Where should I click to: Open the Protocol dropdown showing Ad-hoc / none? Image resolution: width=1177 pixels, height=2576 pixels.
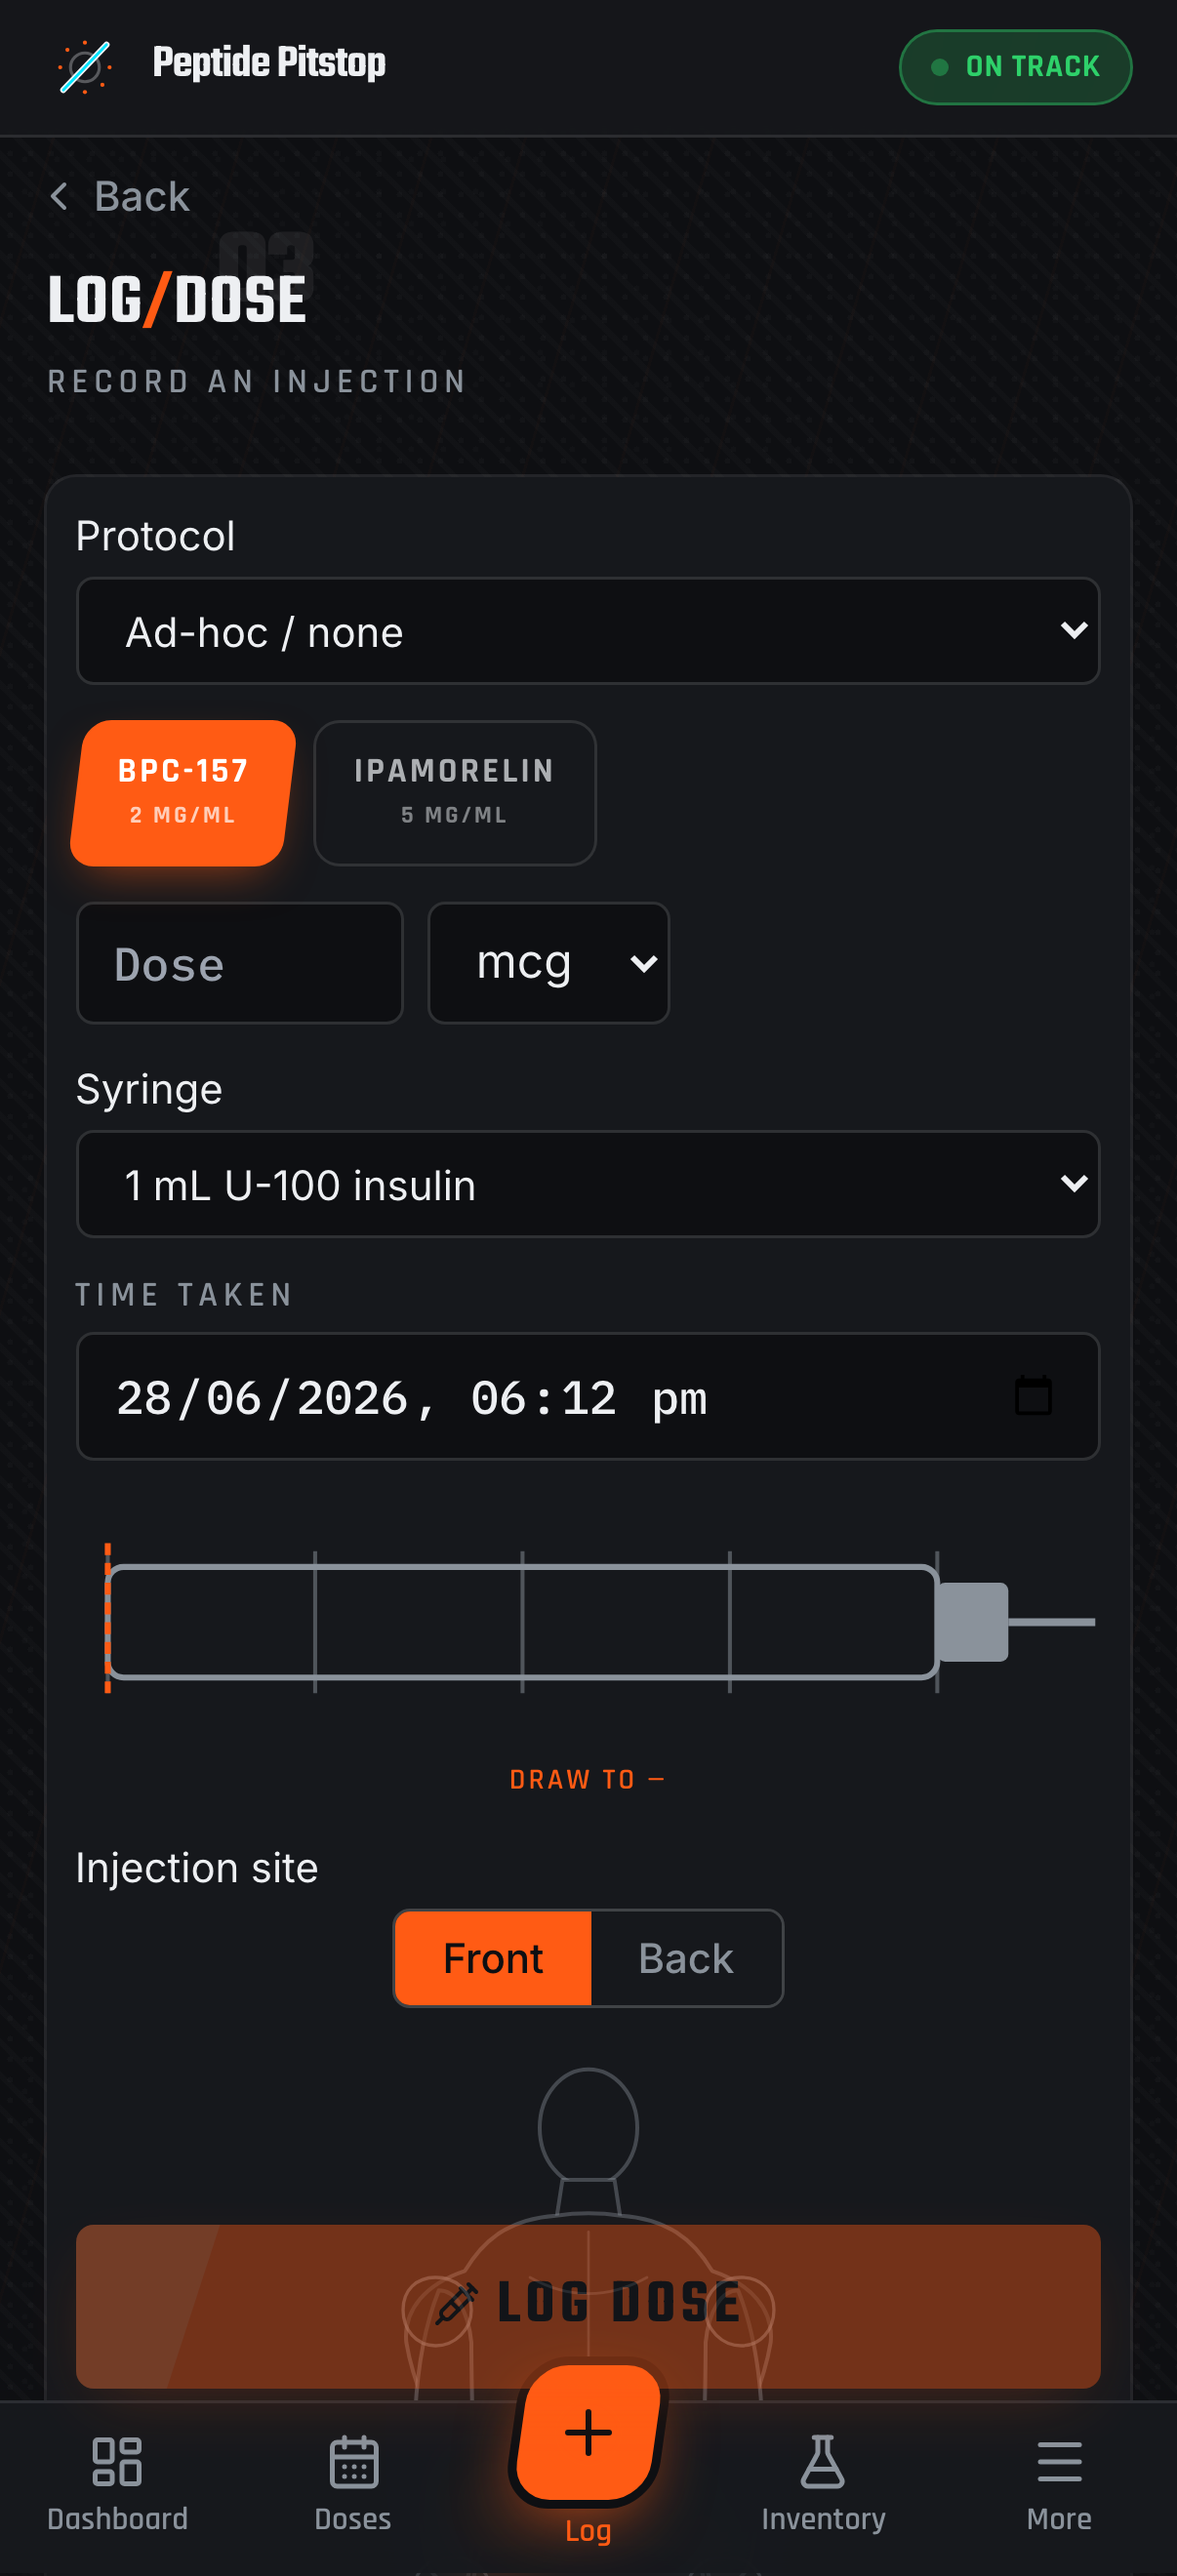(x=588, y=631)
